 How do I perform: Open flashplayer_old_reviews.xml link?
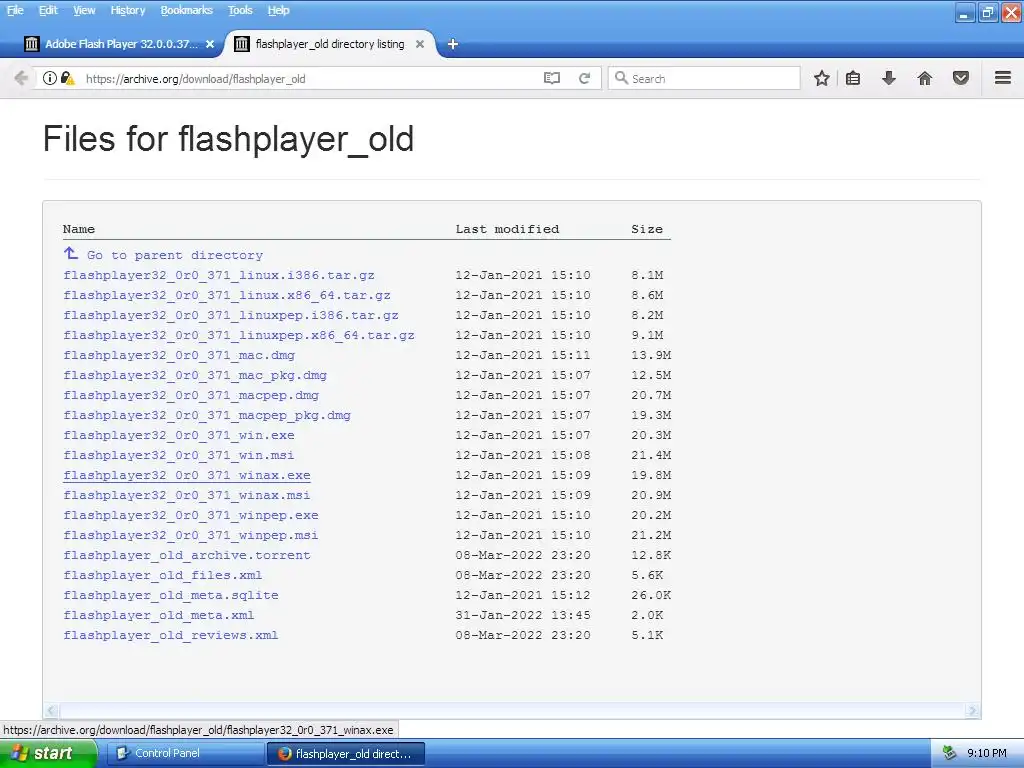point(170,635)
